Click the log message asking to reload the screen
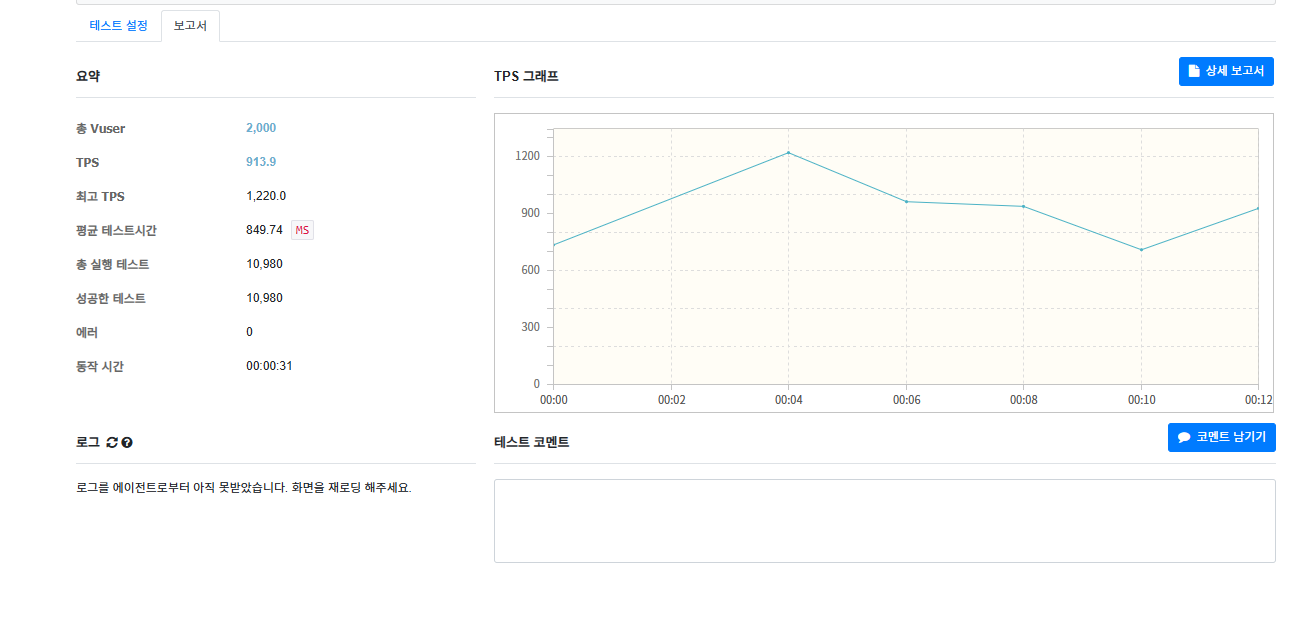1314x633 pixels. coord(244,489)
